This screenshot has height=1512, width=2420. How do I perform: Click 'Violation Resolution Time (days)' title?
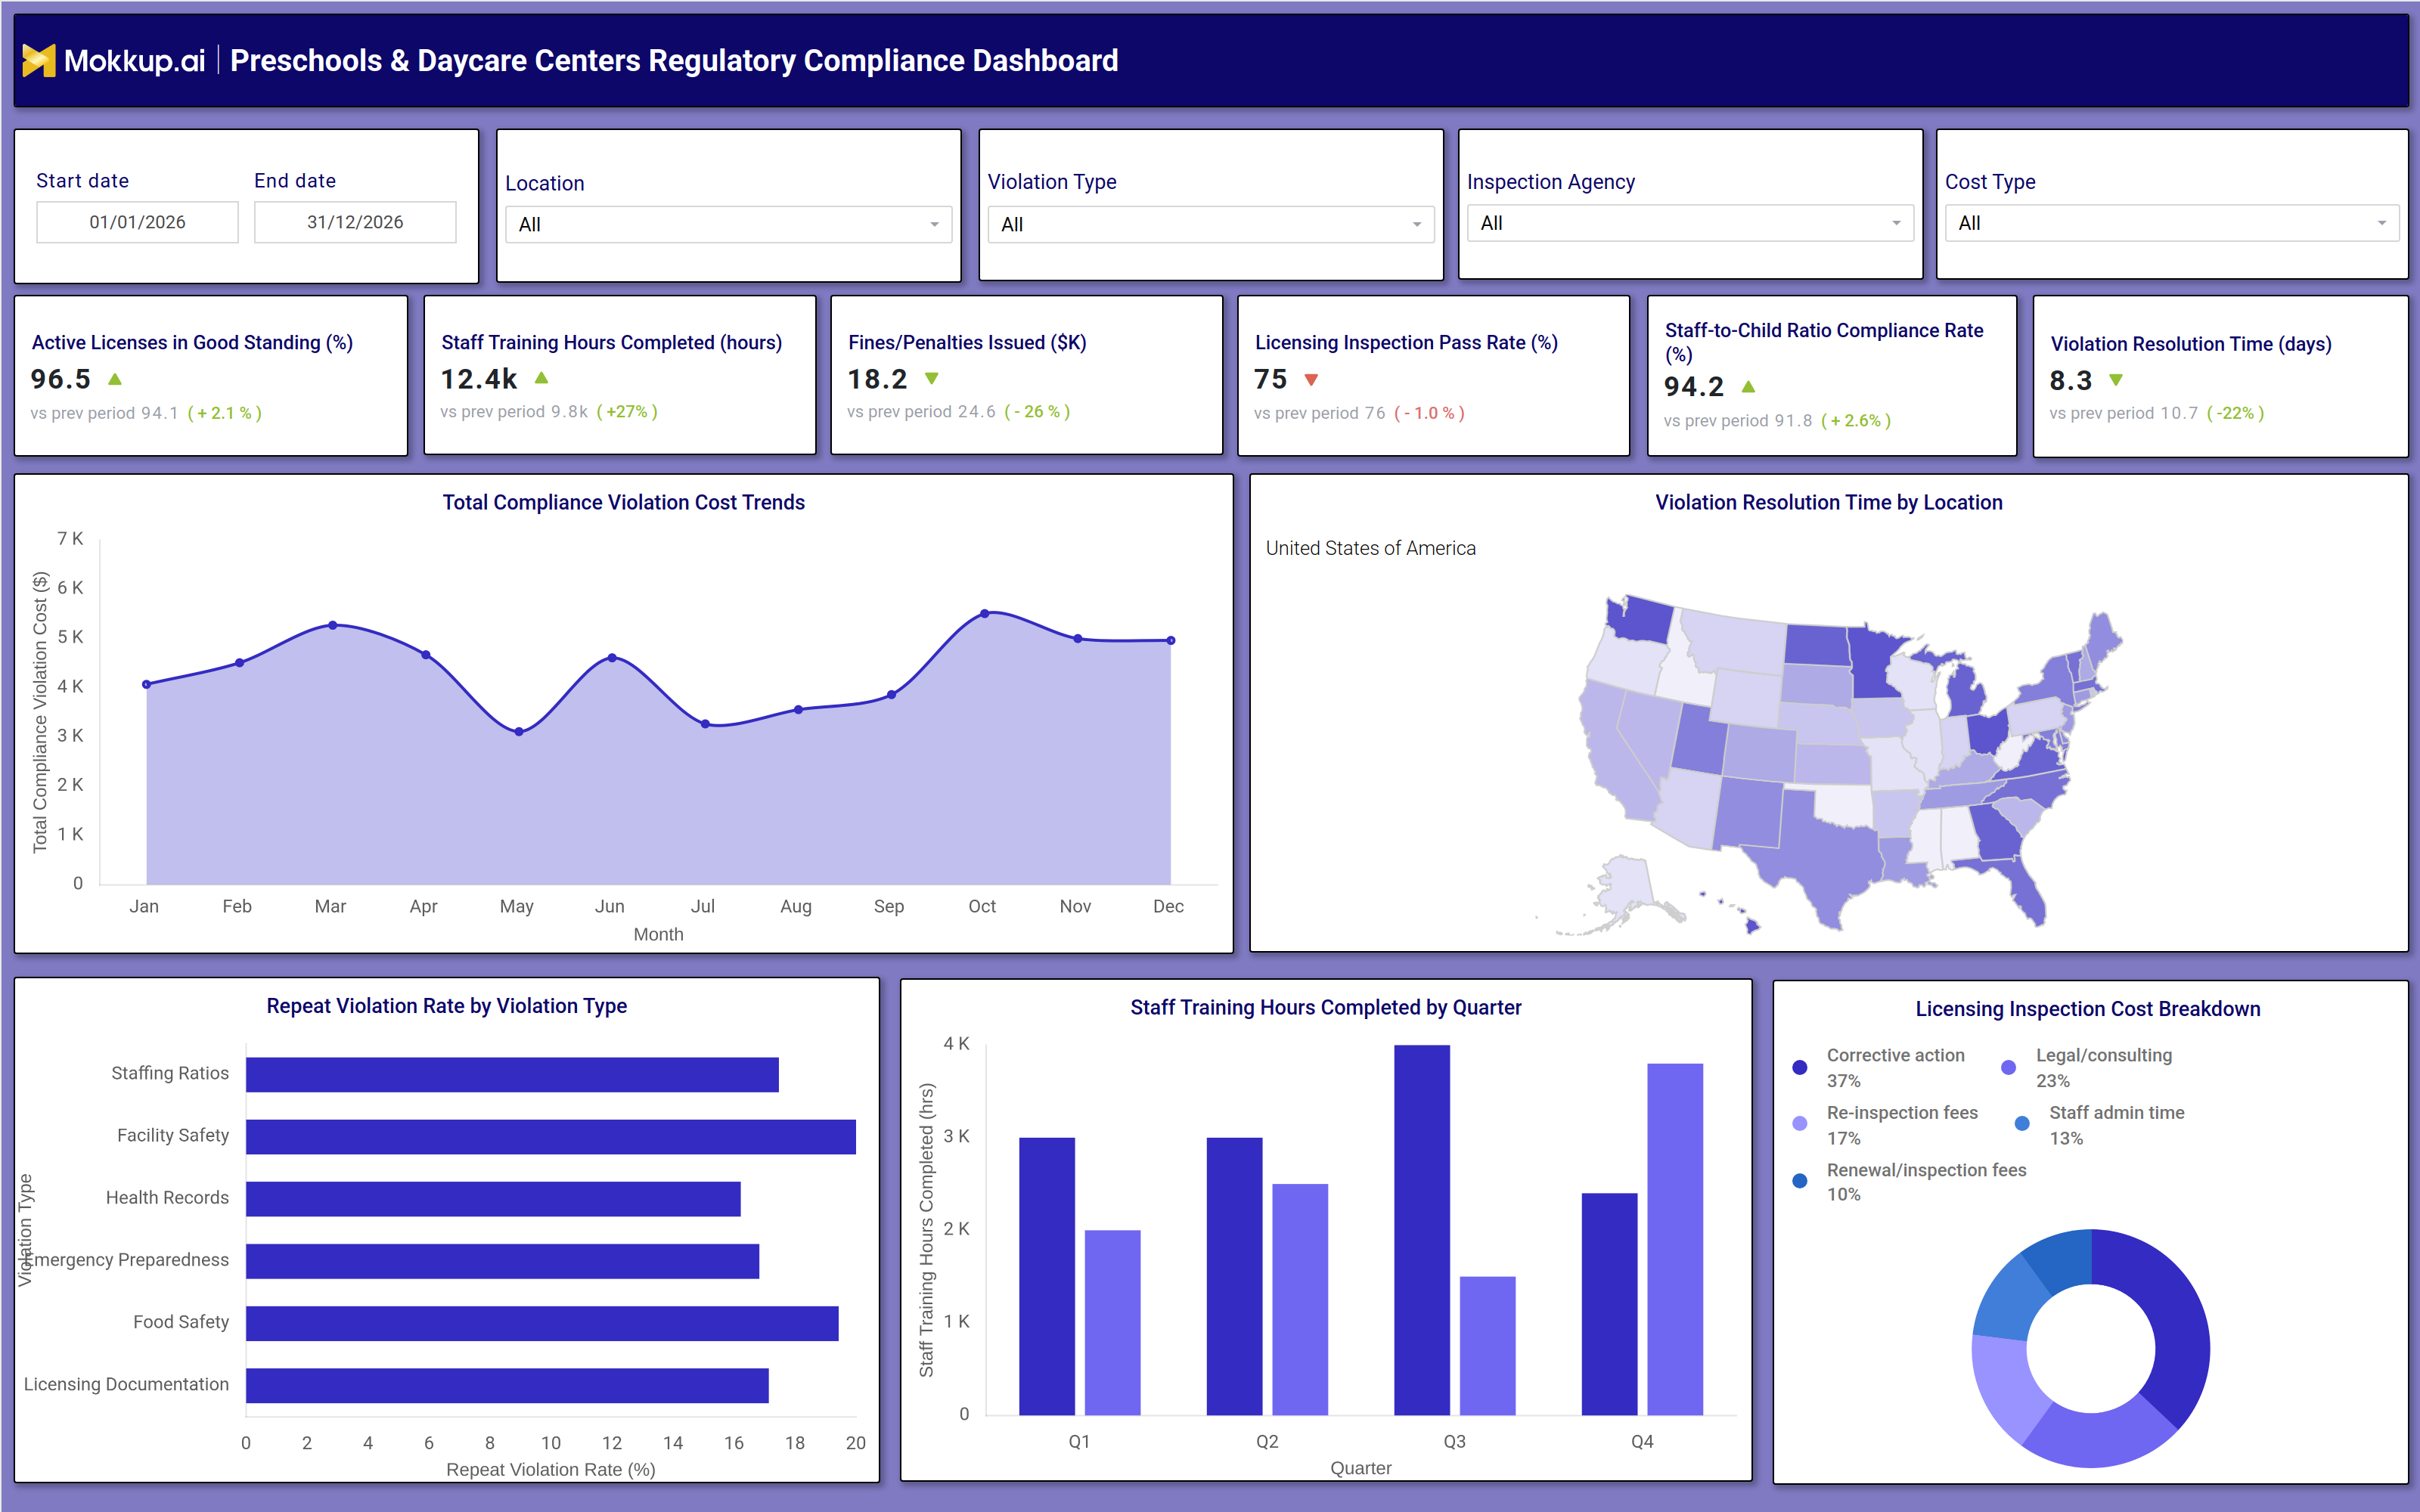2191,344
